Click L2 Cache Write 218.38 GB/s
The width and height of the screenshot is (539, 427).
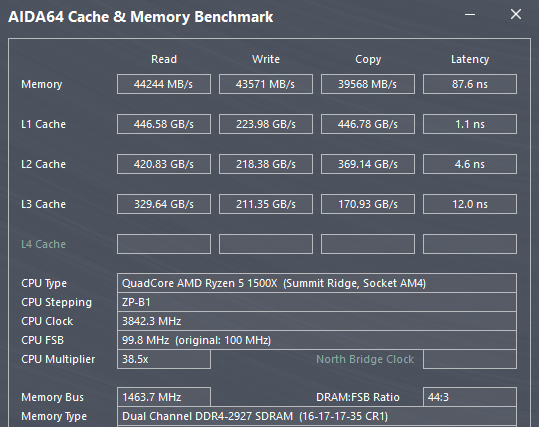[x=266, y=164]
